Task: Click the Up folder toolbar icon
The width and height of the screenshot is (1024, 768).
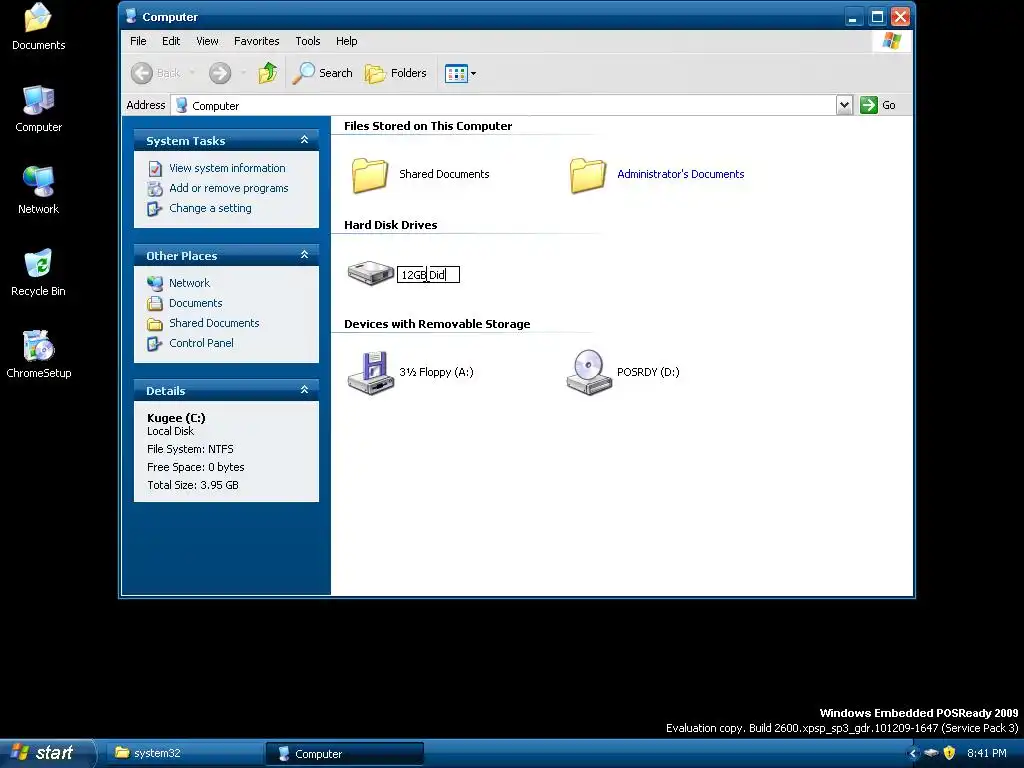Action: click(x=268, y=73)
